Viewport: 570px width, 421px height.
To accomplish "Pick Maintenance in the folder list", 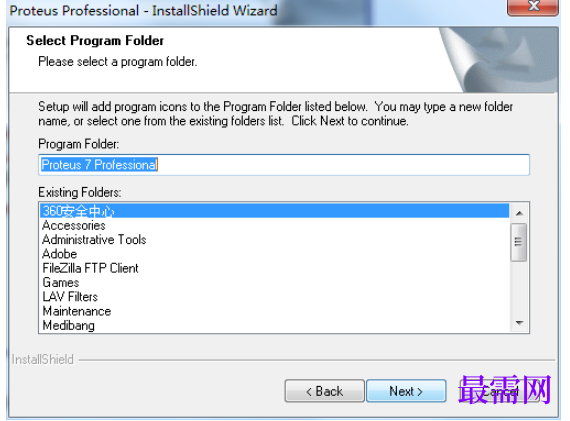I will click(274, 311).
